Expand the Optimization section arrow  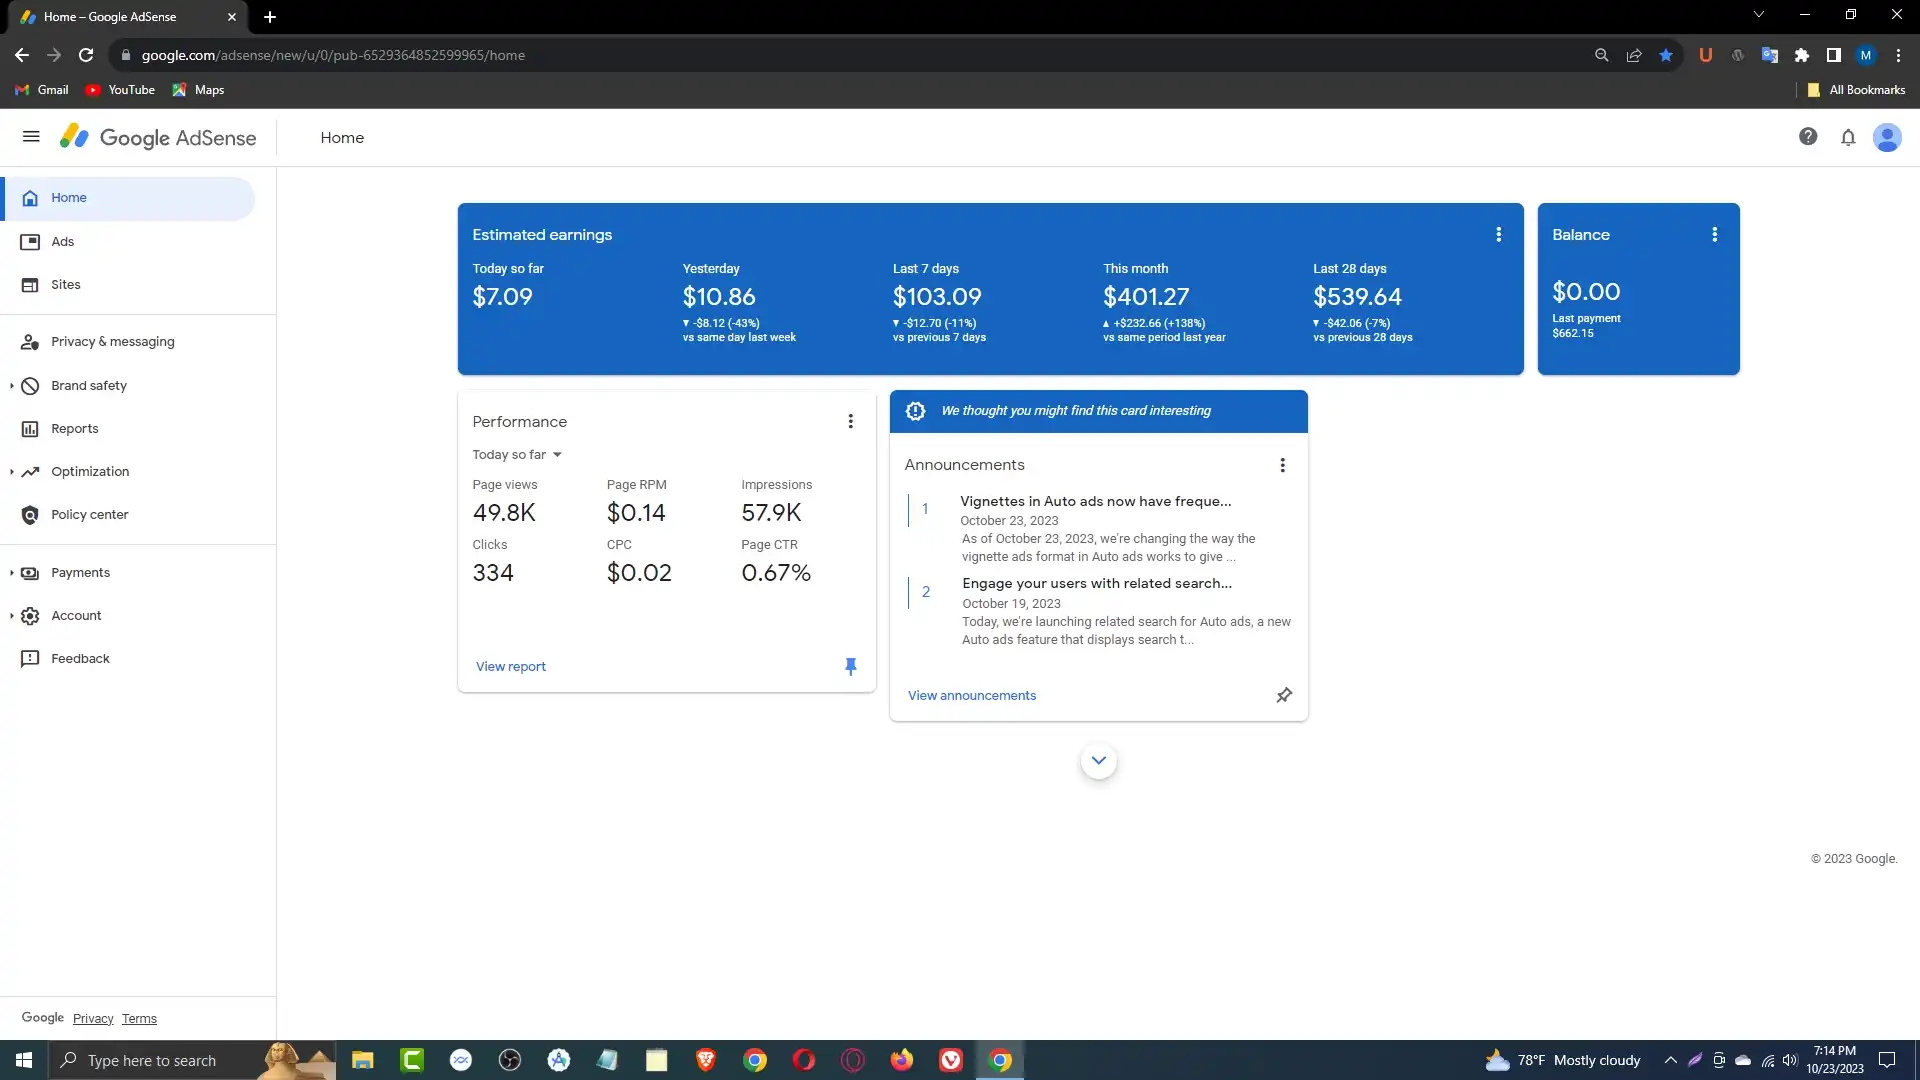click(11, 472)
